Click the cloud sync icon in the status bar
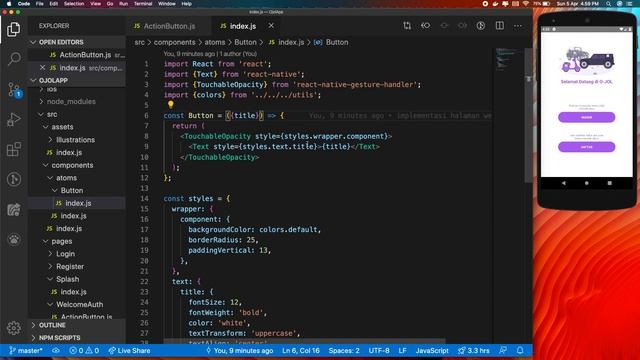The height and width of the screenshot is (360, 640). tap(56, 351)
